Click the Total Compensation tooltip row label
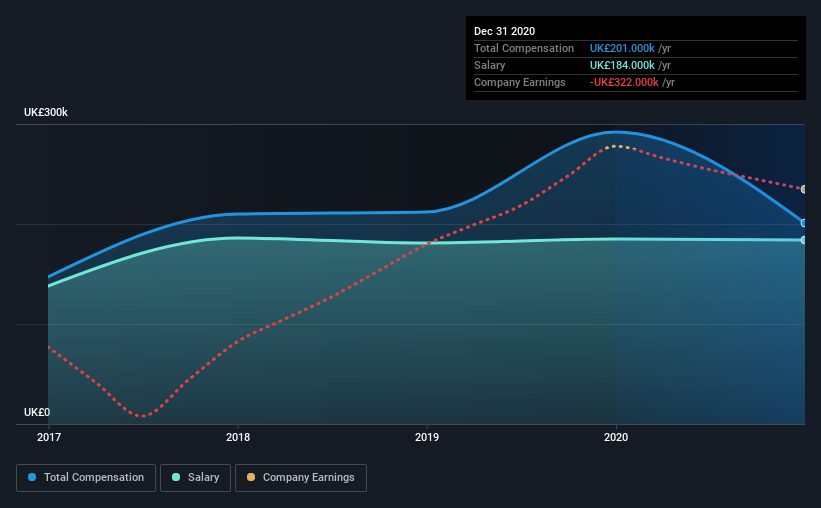 (x=524, y=48)
